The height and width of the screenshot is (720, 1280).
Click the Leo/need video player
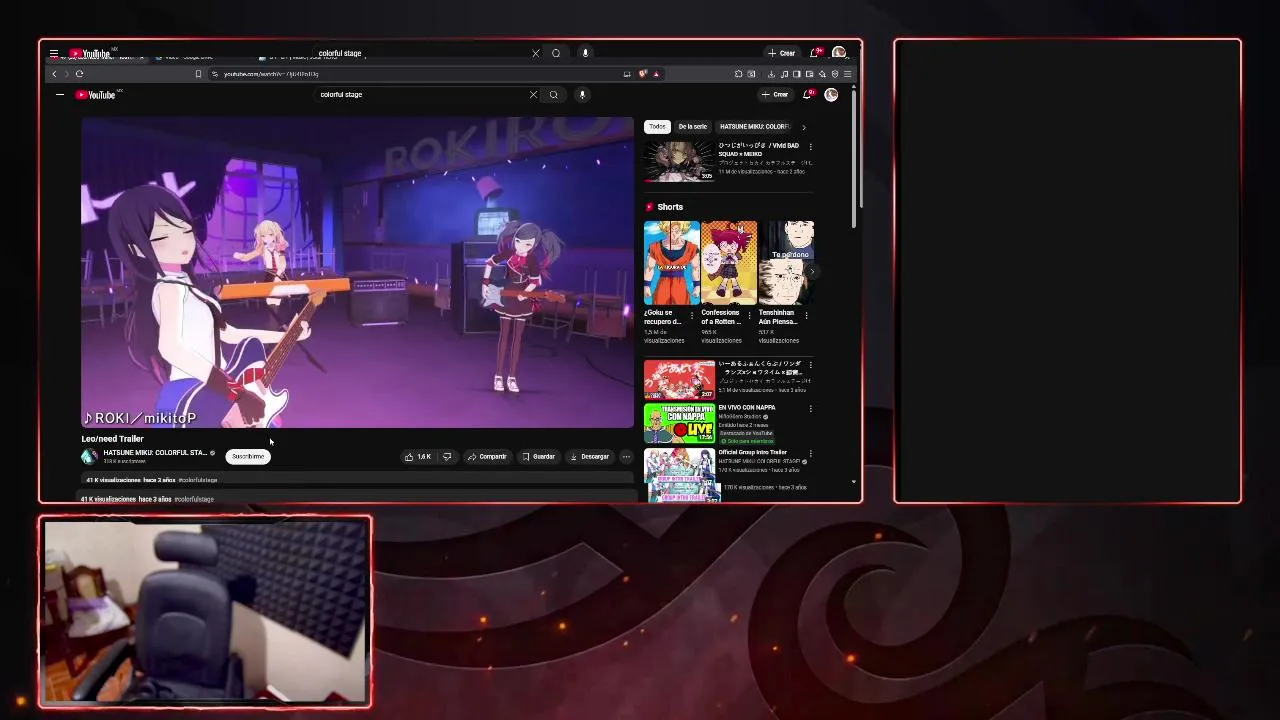[357, 272]
